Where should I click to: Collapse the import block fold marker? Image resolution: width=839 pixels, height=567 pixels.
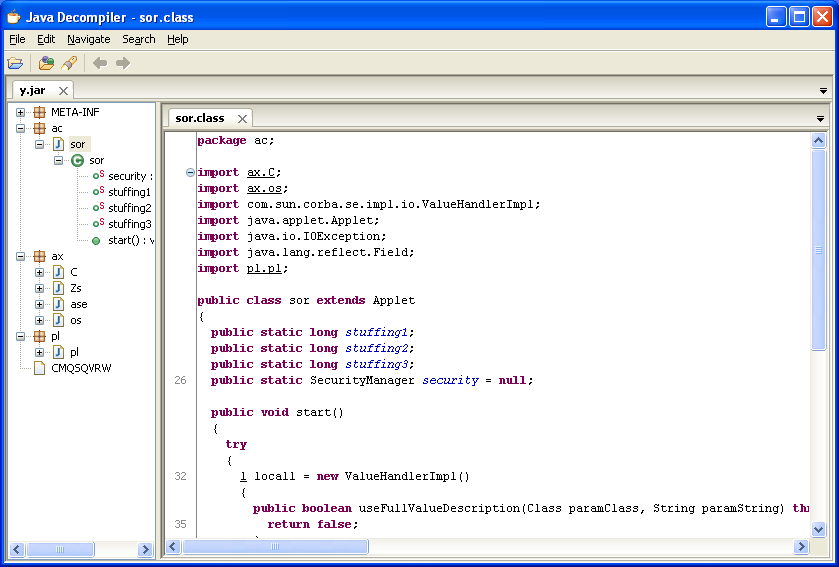(190, 172)
